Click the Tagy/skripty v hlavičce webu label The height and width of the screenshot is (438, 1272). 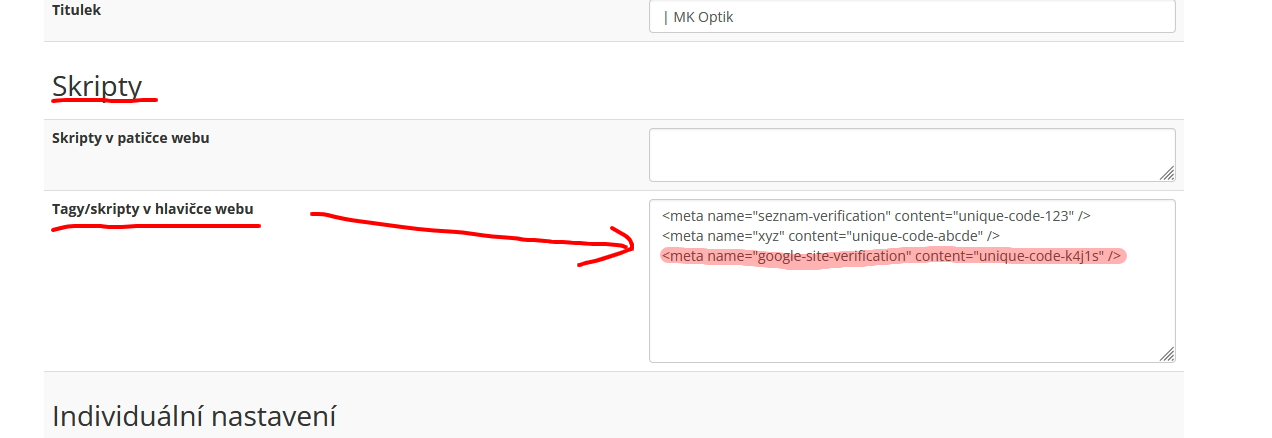153,209
